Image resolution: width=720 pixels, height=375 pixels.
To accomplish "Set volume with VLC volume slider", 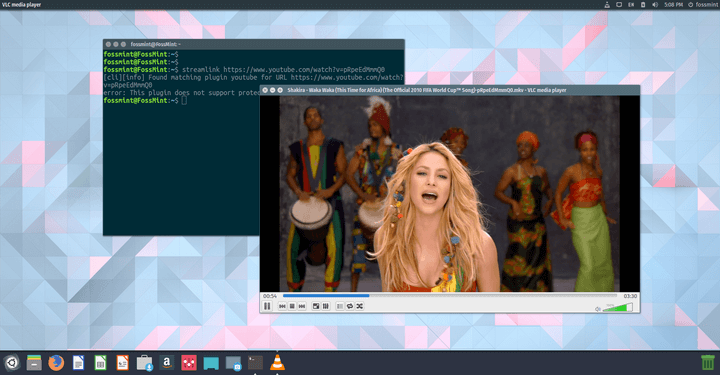I will tap(618, 308).
